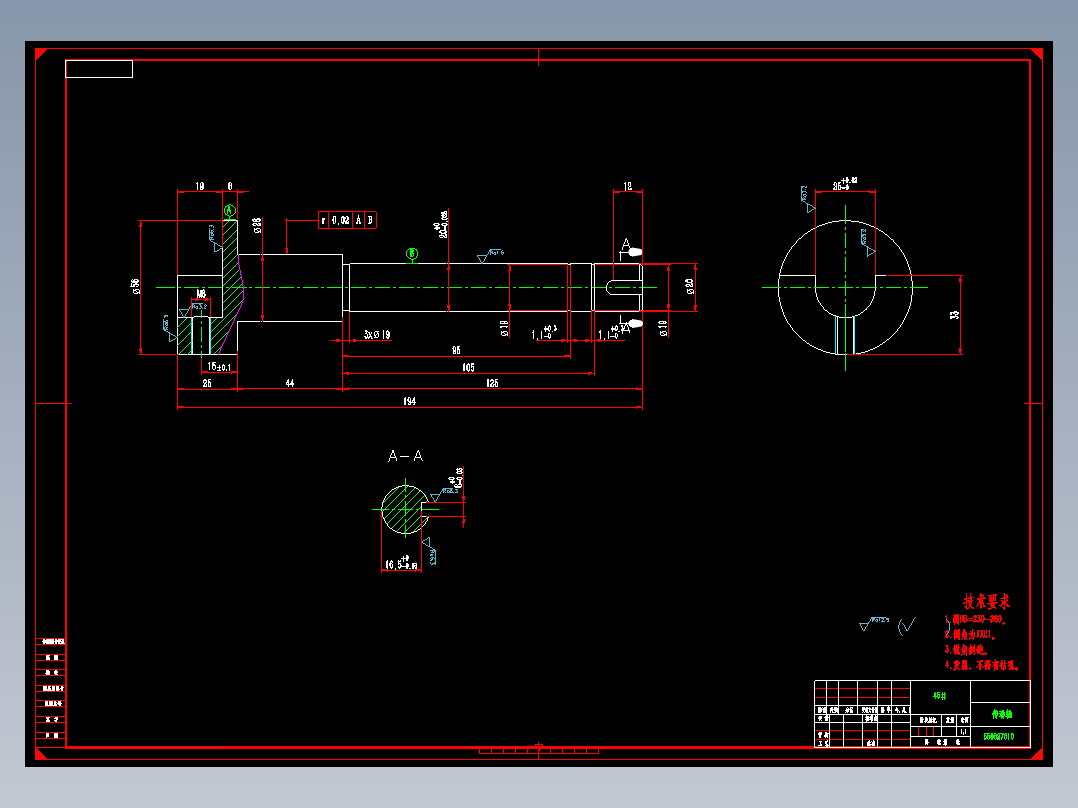Select the A–A section view title
Image resolution: width=1078 pixels, height=808 pixels.
406,456
